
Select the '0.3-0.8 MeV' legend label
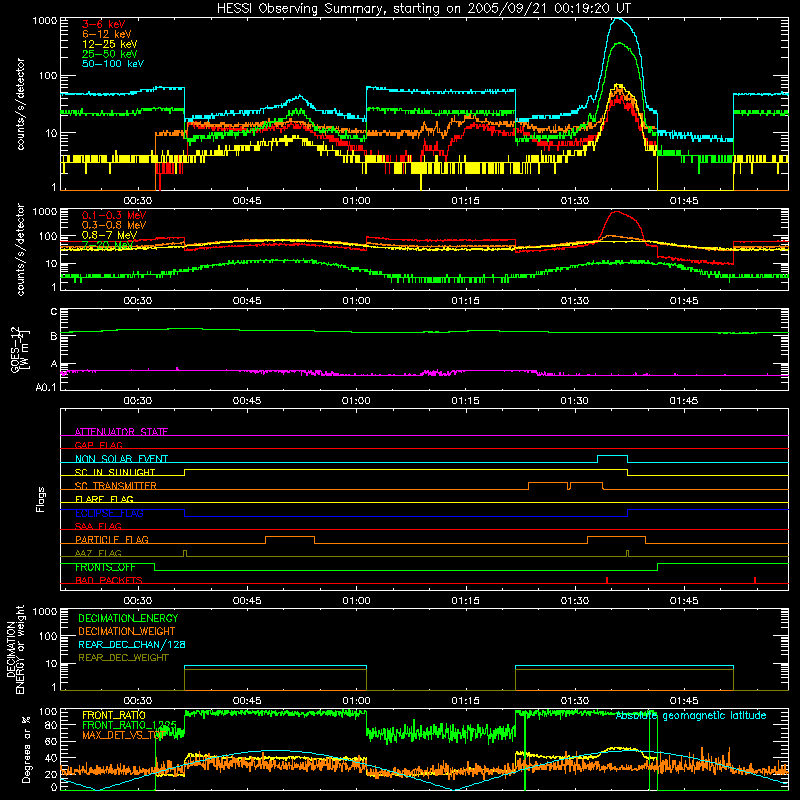pyautogui.click(x=114, y=225)
